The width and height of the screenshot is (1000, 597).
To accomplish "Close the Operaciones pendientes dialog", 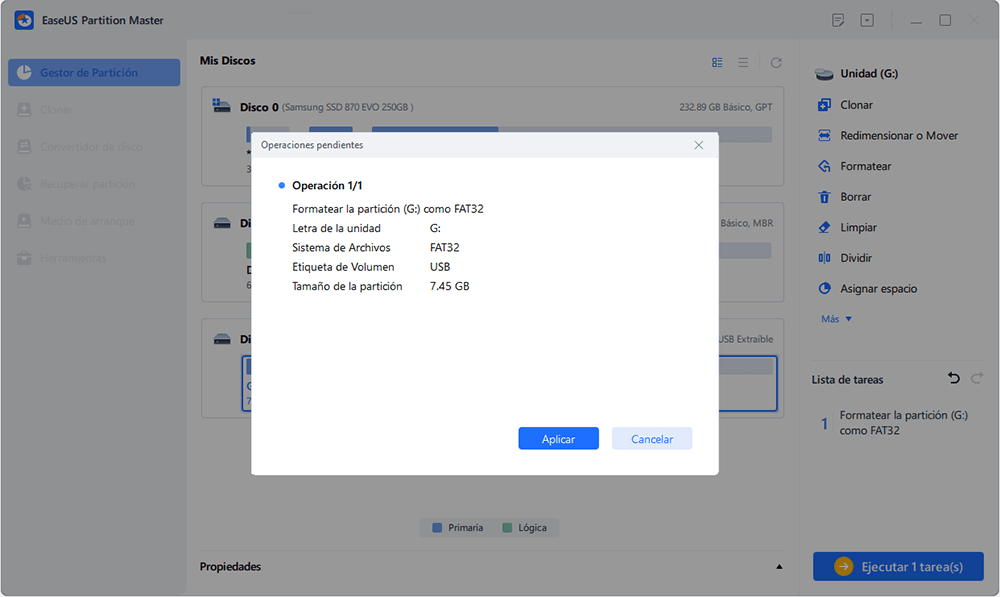I will click(699, 145).
